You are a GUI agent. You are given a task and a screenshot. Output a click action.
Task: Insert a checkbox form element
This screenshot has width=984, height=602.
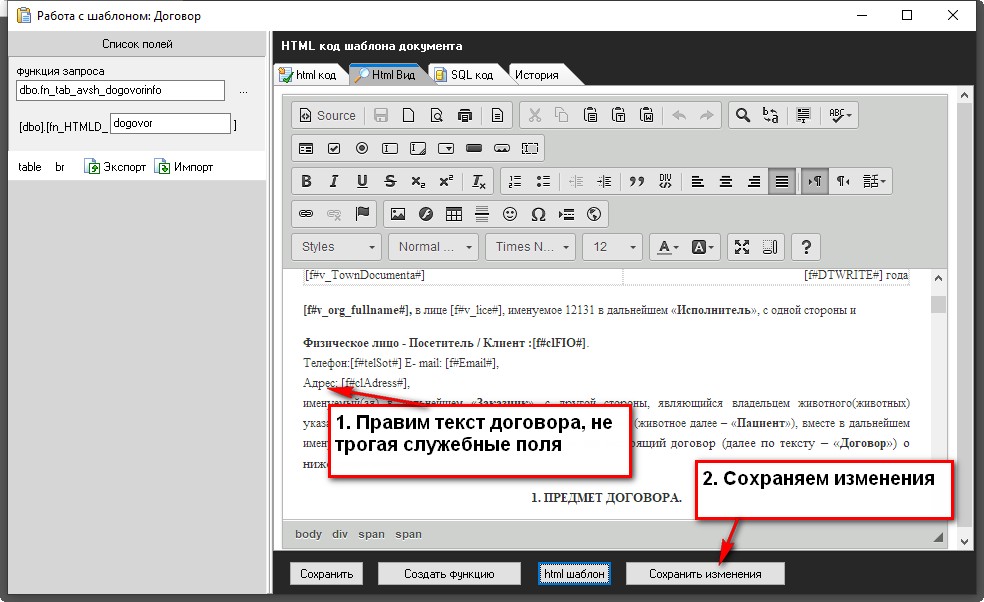coord(334,148)
